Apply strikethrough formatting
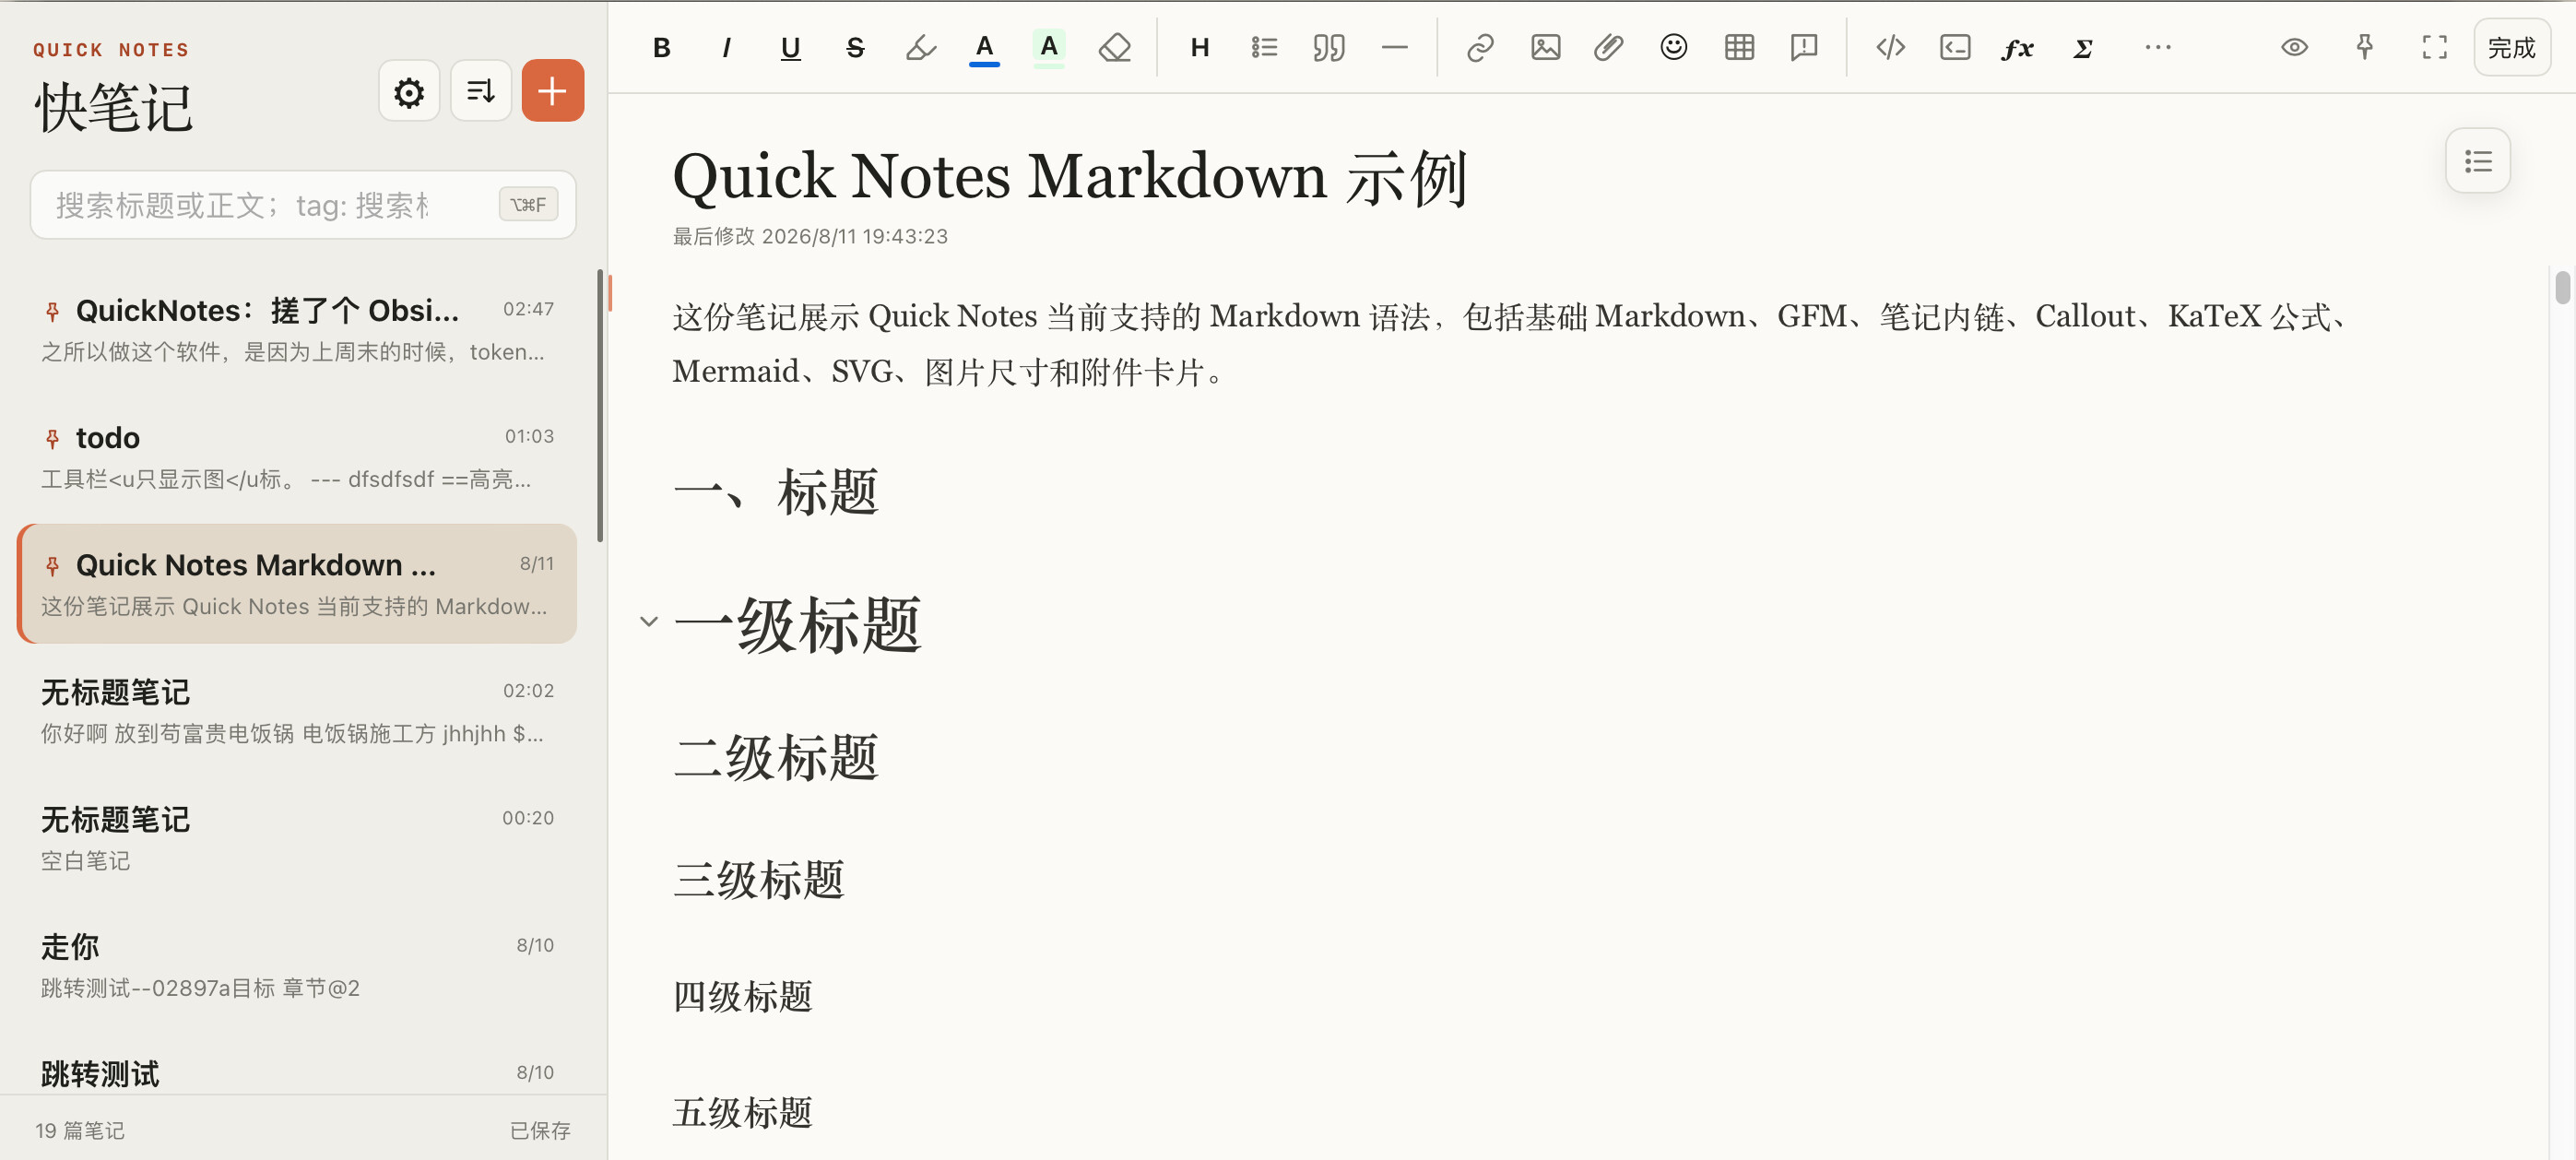The image size is (2576, 1160). tap(855, 47)
